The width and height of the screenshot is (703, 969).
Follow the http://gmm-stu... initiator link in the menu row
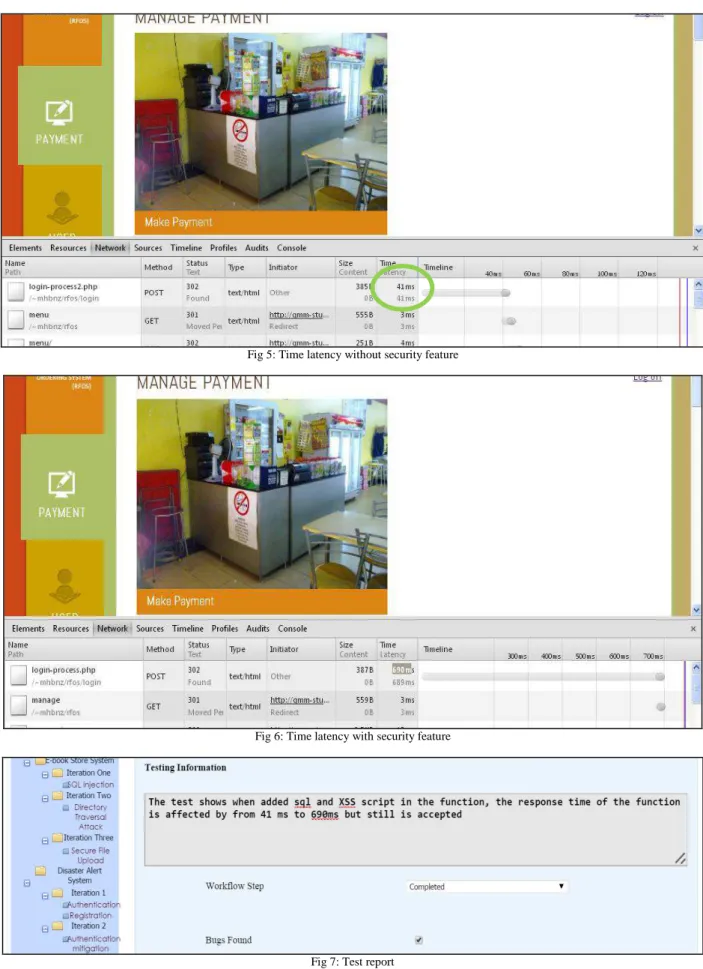pyautogui.click(x=298, y=315)
